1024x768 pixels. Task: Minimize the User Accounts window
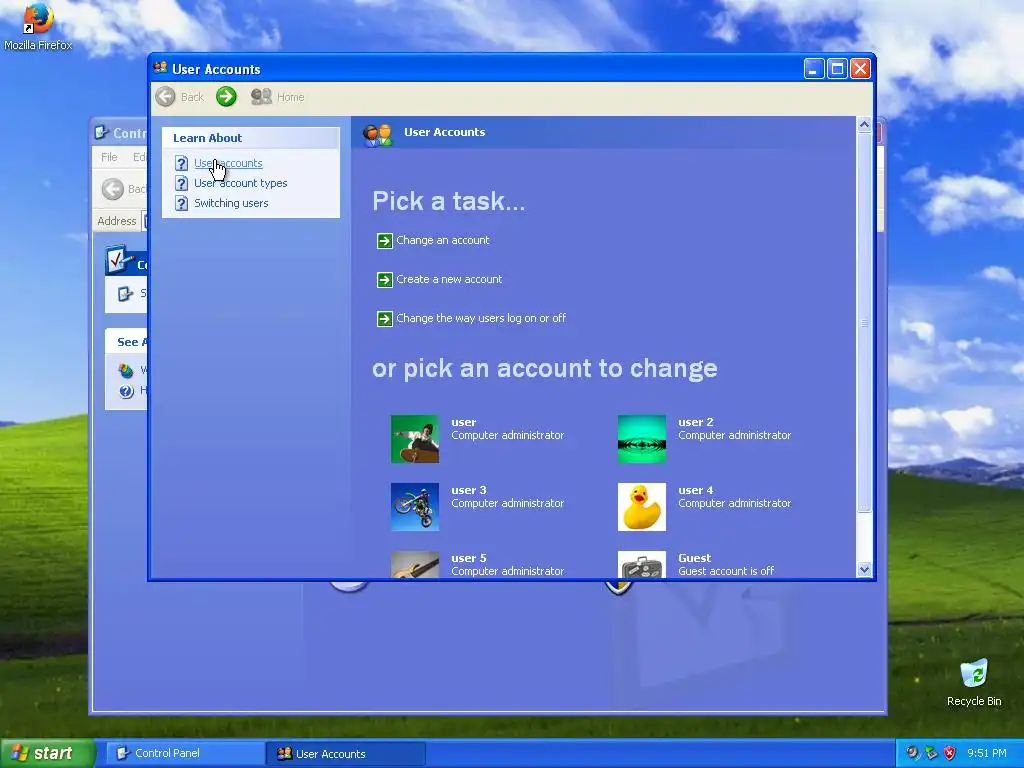pos(814,69)
